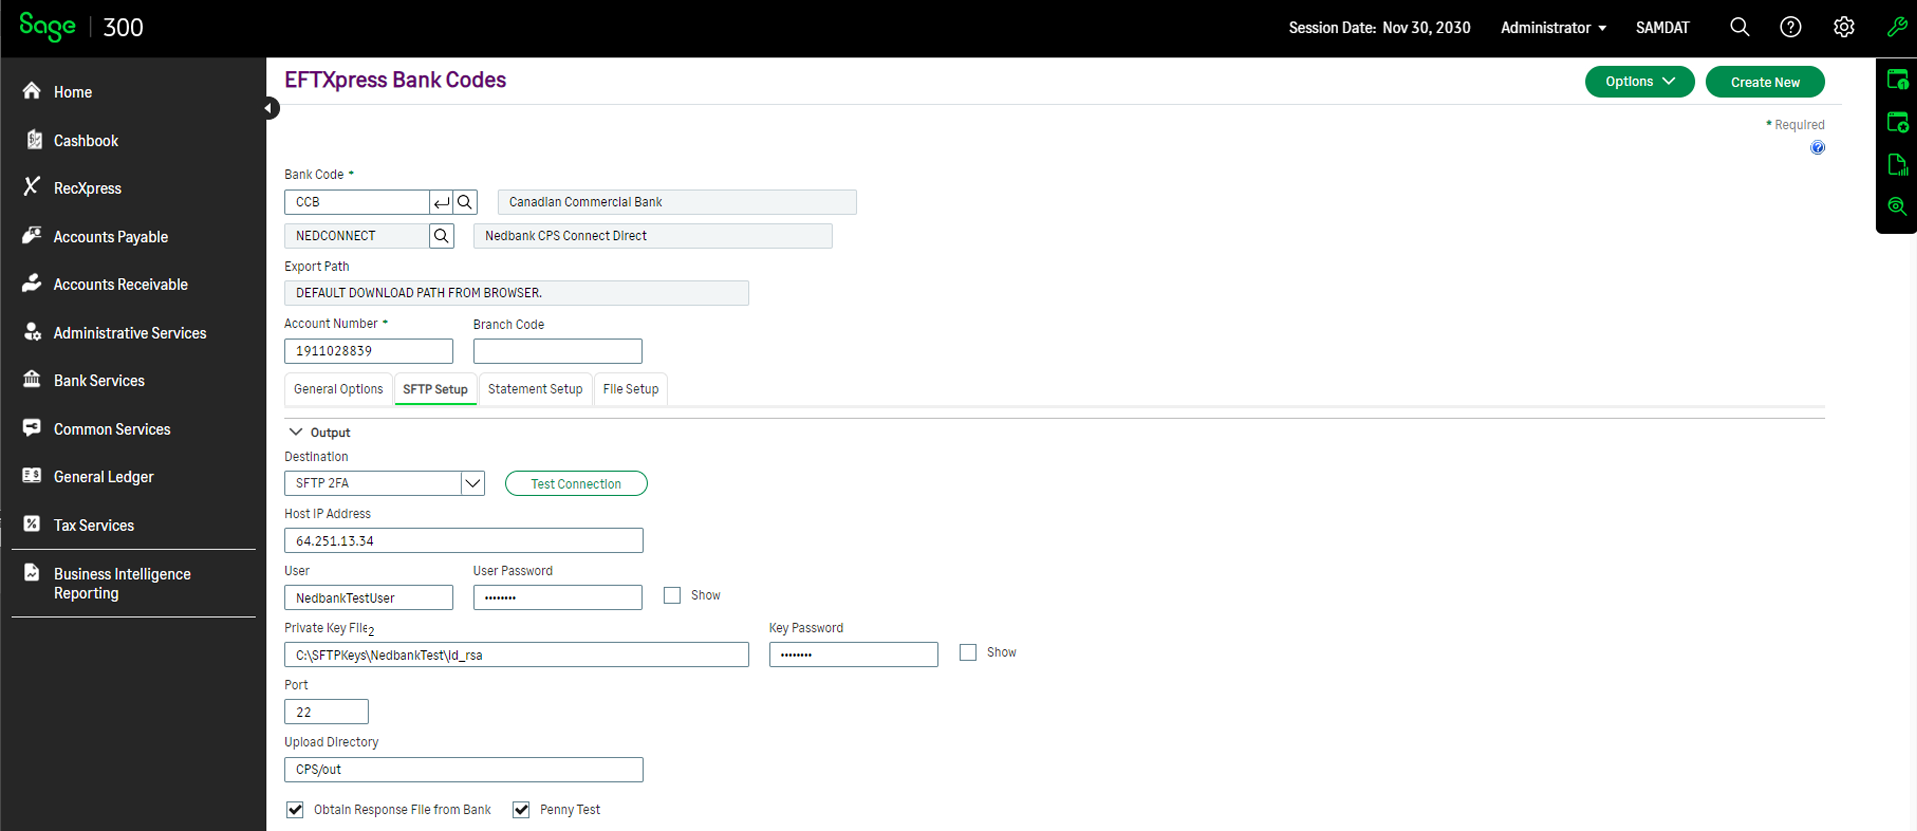Click the Port field showing 22

pyautogui.click(x=327, y=712)
